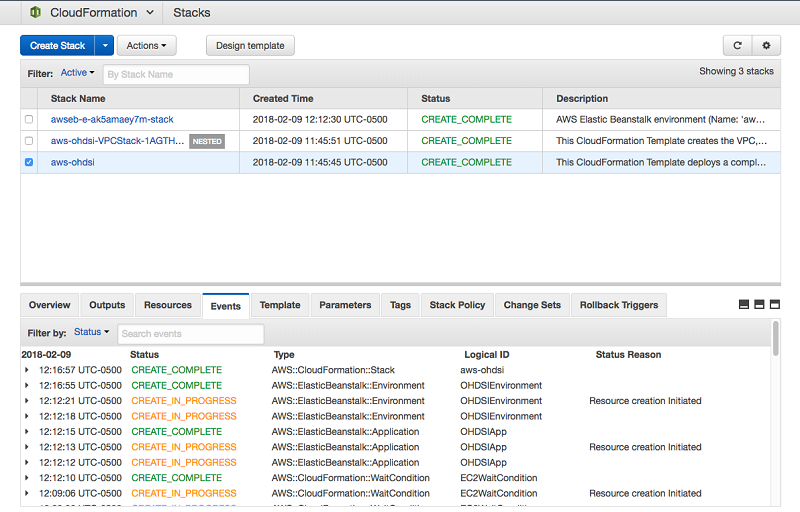The width and height of the screenshot is (800, 512).
Task: Check the awseb-e-ak5amaey7m-stack checkbox
Action: point(29,120)
